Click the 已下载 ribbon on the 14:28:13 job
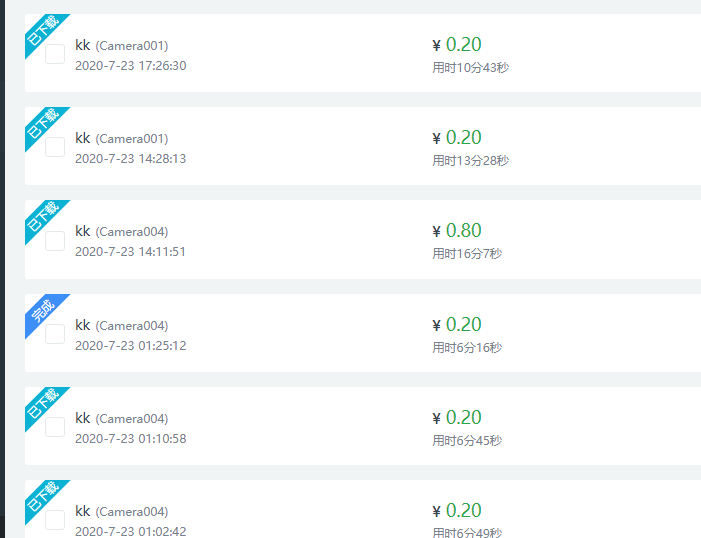The image size is (701, 538). 43,125
